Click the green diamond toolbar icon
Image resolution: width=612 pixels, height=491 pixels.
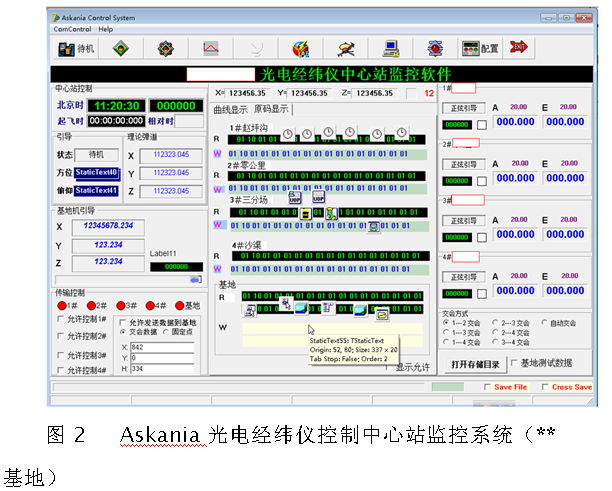click(x=120, y=47)
